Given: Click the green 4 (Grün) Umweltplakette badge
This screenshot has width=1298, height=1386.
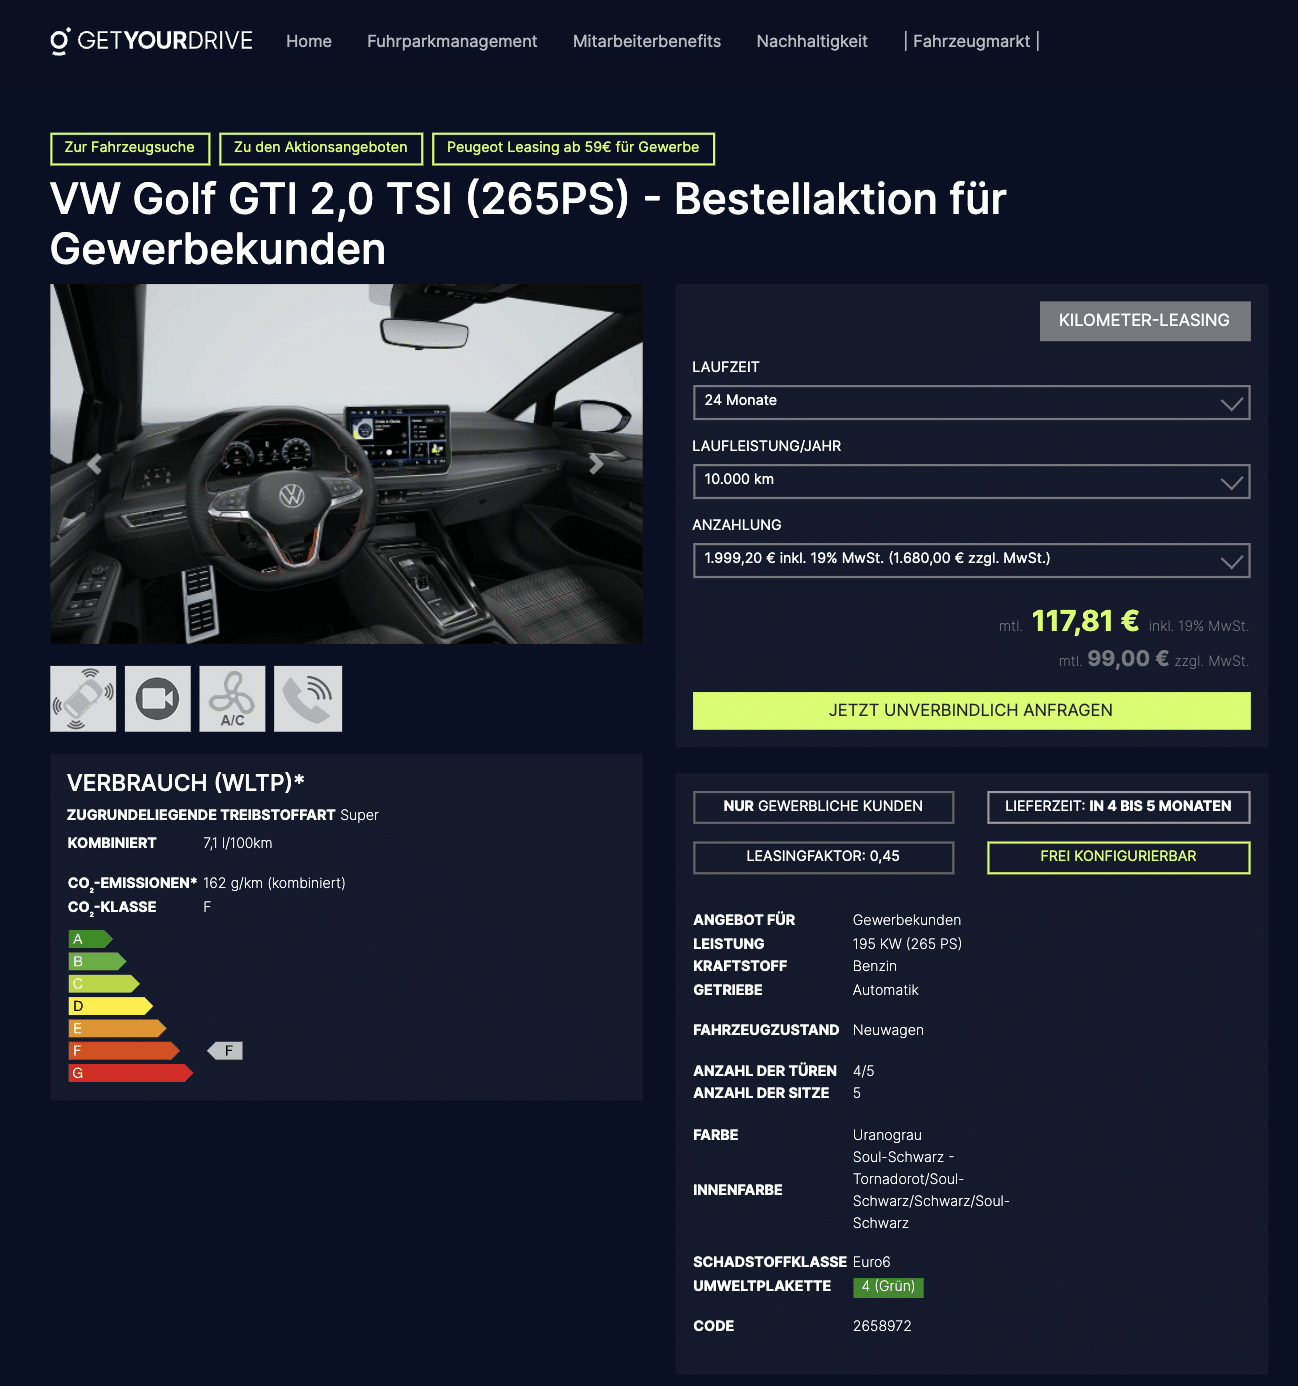Looking at the screenshot, I should (888, 1287).
